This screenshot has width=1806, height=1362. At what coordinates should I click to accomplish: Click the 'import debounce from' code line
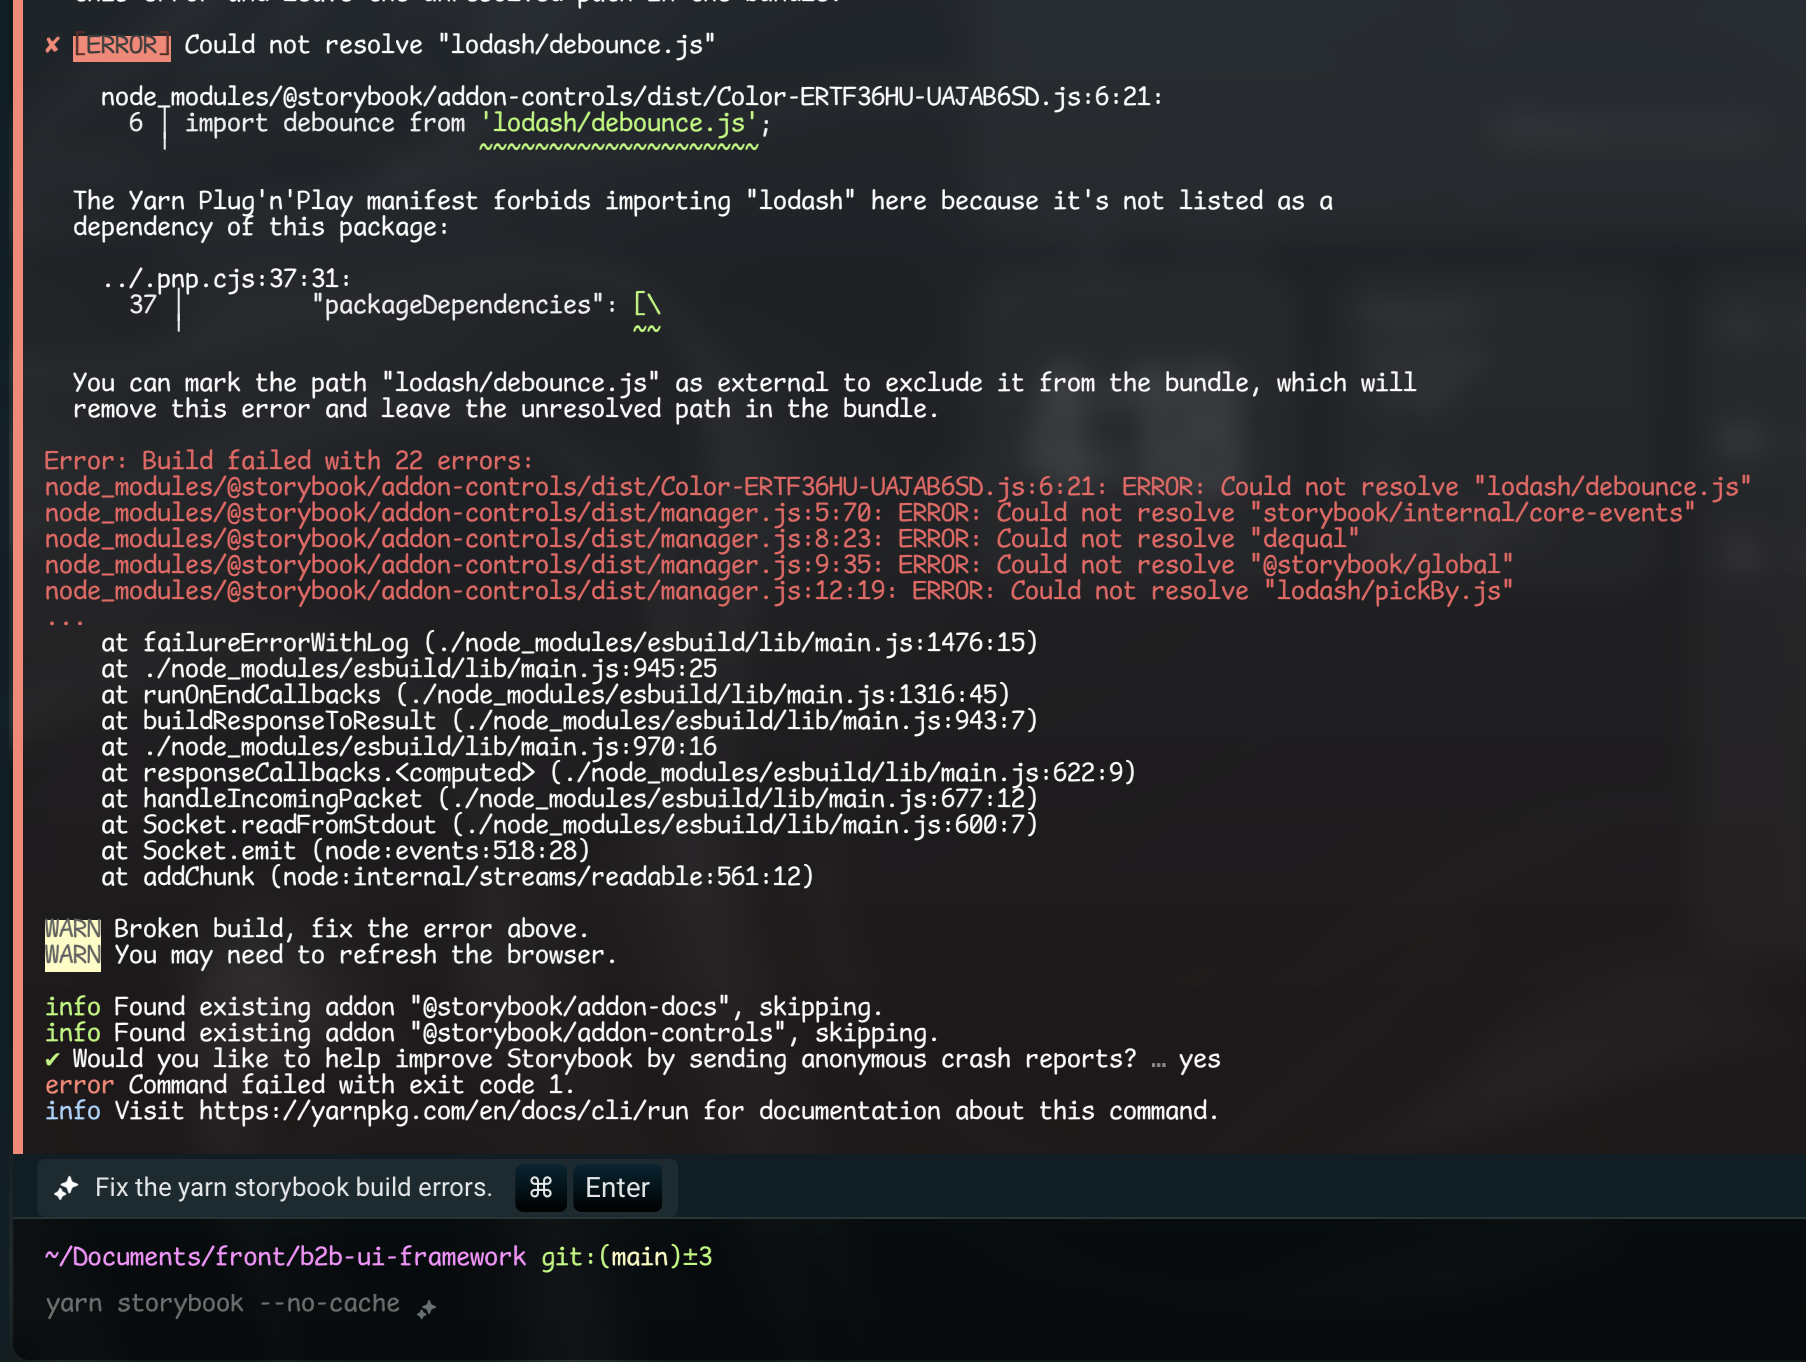pos(478,123)
